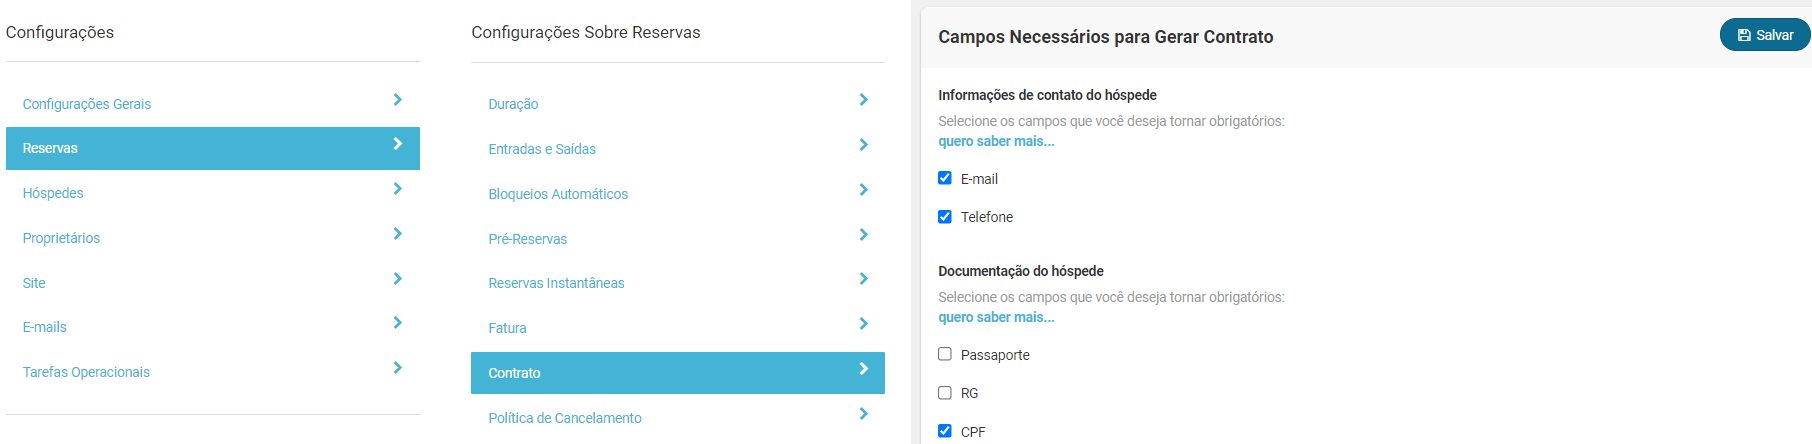Click the Salvar save button
The width and height of the screenshot is (1812, 444).
tap(1765, 35)
